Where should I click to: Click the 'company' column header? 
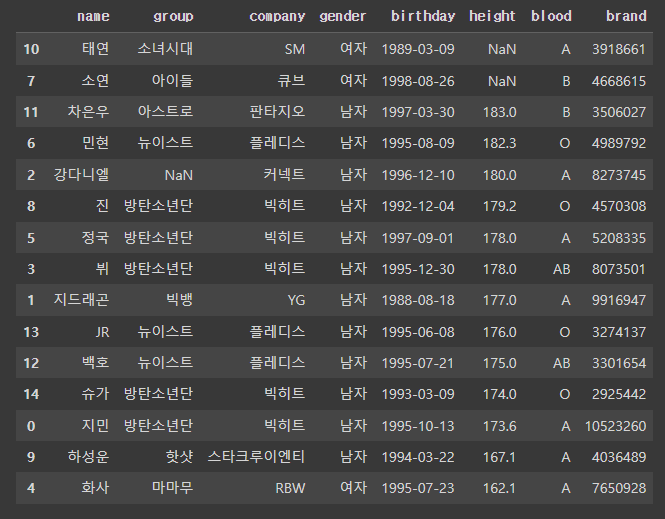(277, 17)
